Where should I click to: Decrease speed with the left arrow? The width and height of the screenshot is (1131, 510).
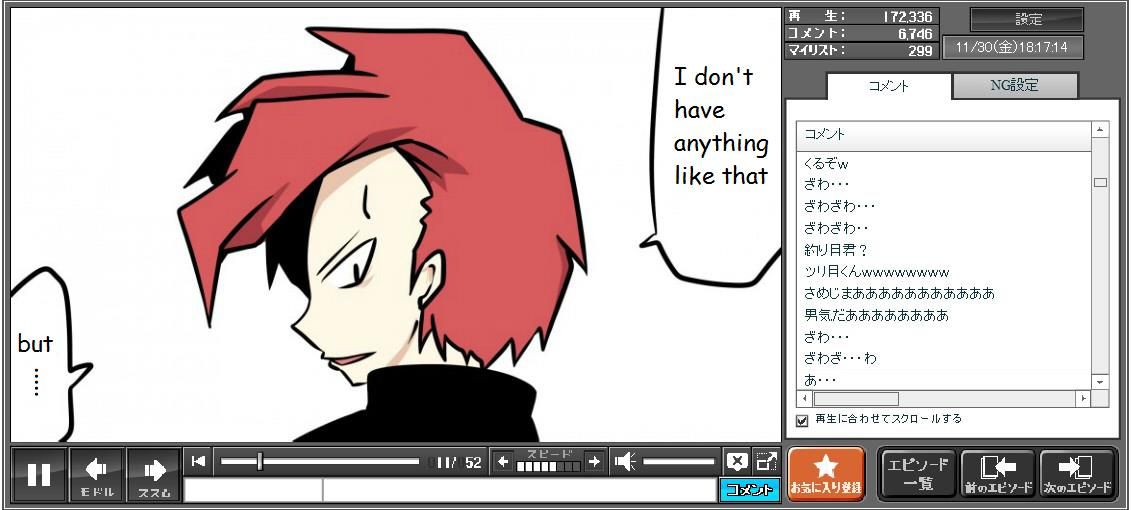coord(504,461)
